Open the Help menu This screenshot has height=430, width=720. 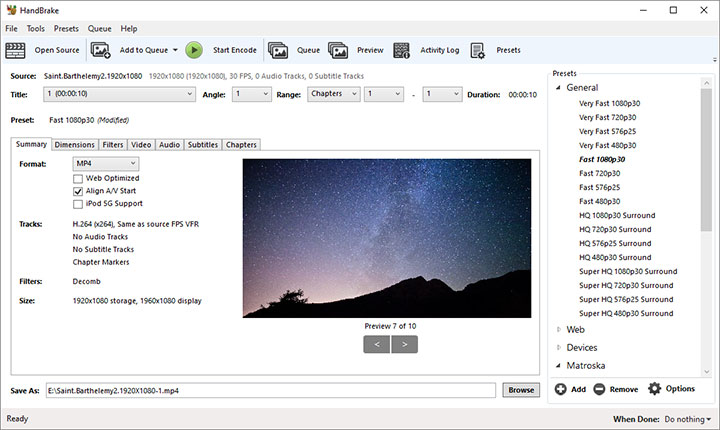click(129, 28)
